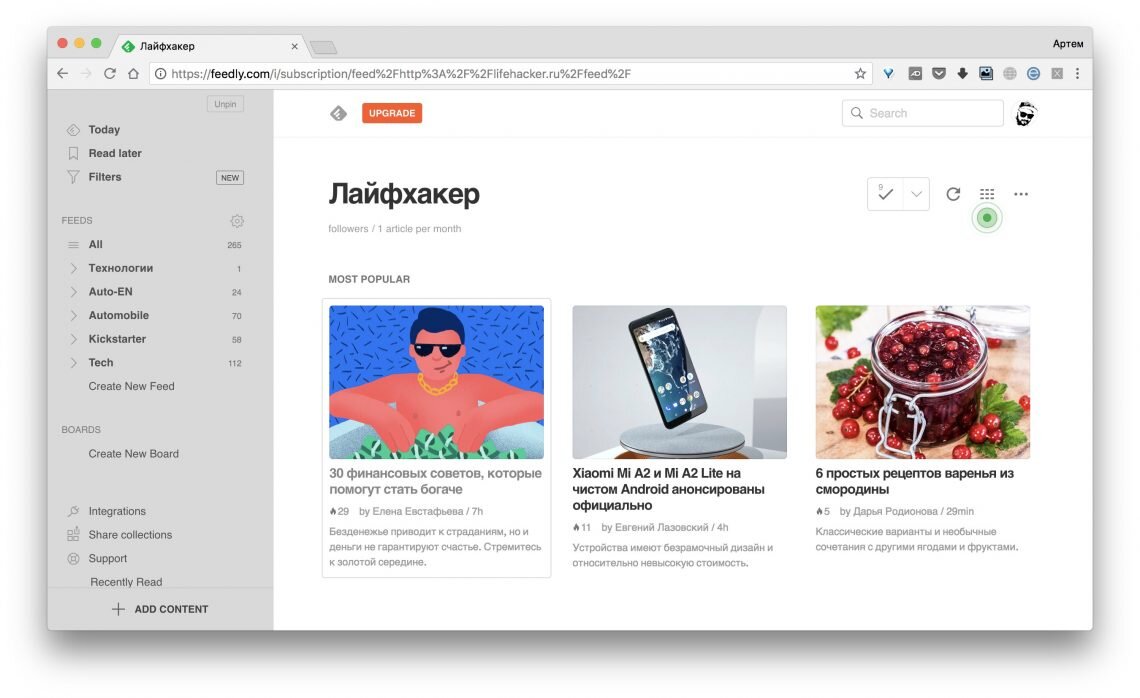Unpin the left sidebar

225,104
